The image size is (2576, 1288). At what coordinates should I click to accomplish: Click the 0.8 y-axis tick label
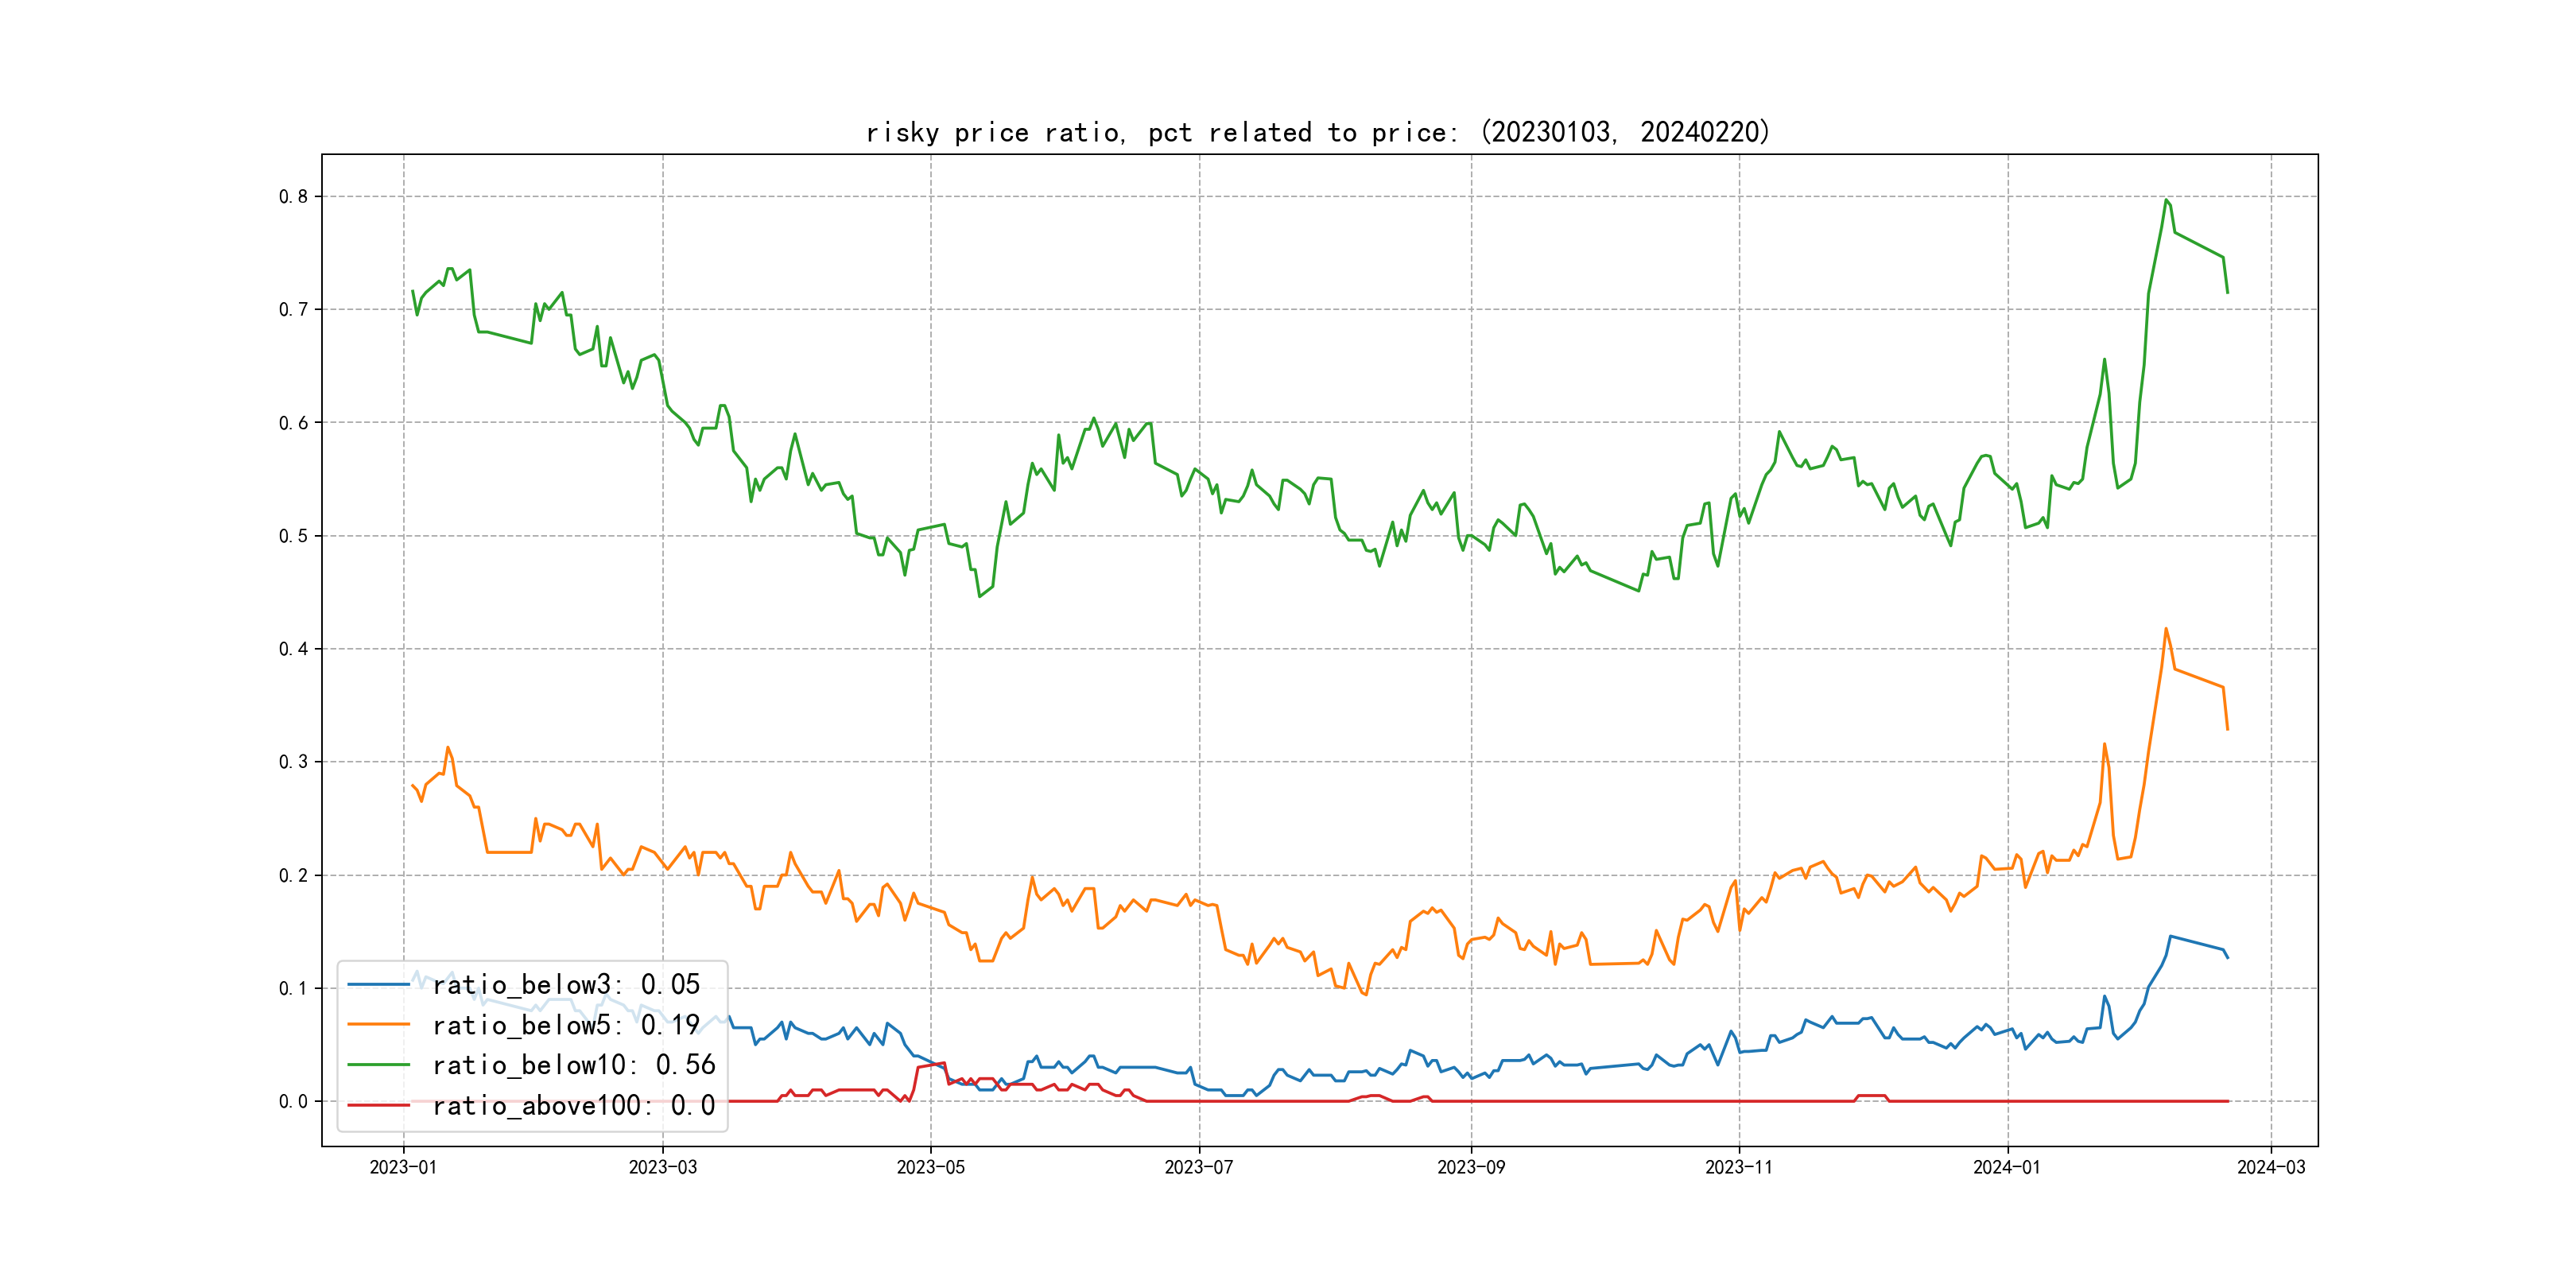(293, 197)
